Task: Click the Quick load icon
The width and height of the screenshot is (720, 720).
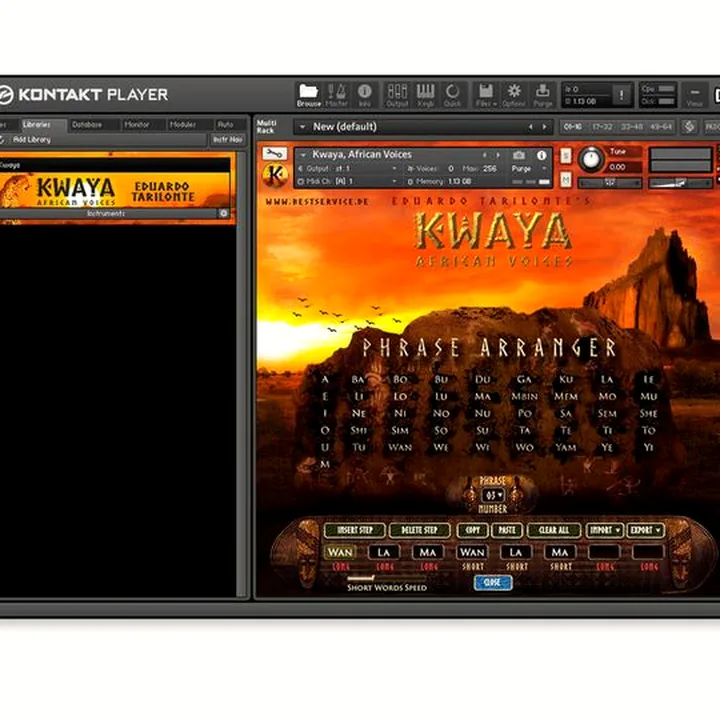Action: (x=452, y=95)
